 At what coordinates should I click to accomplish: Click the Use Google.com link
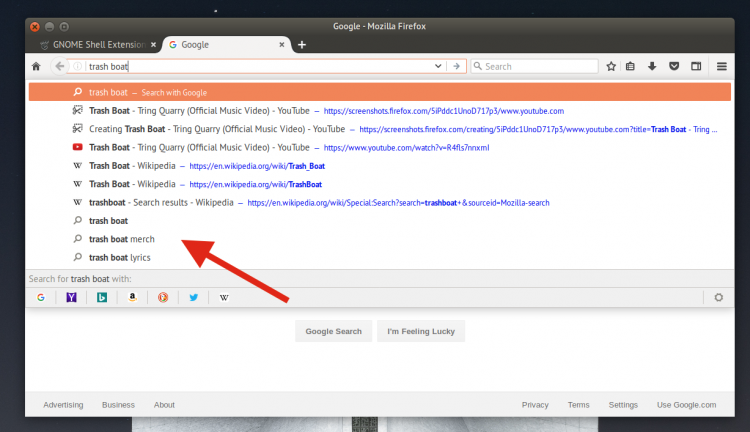click(686, 405)
